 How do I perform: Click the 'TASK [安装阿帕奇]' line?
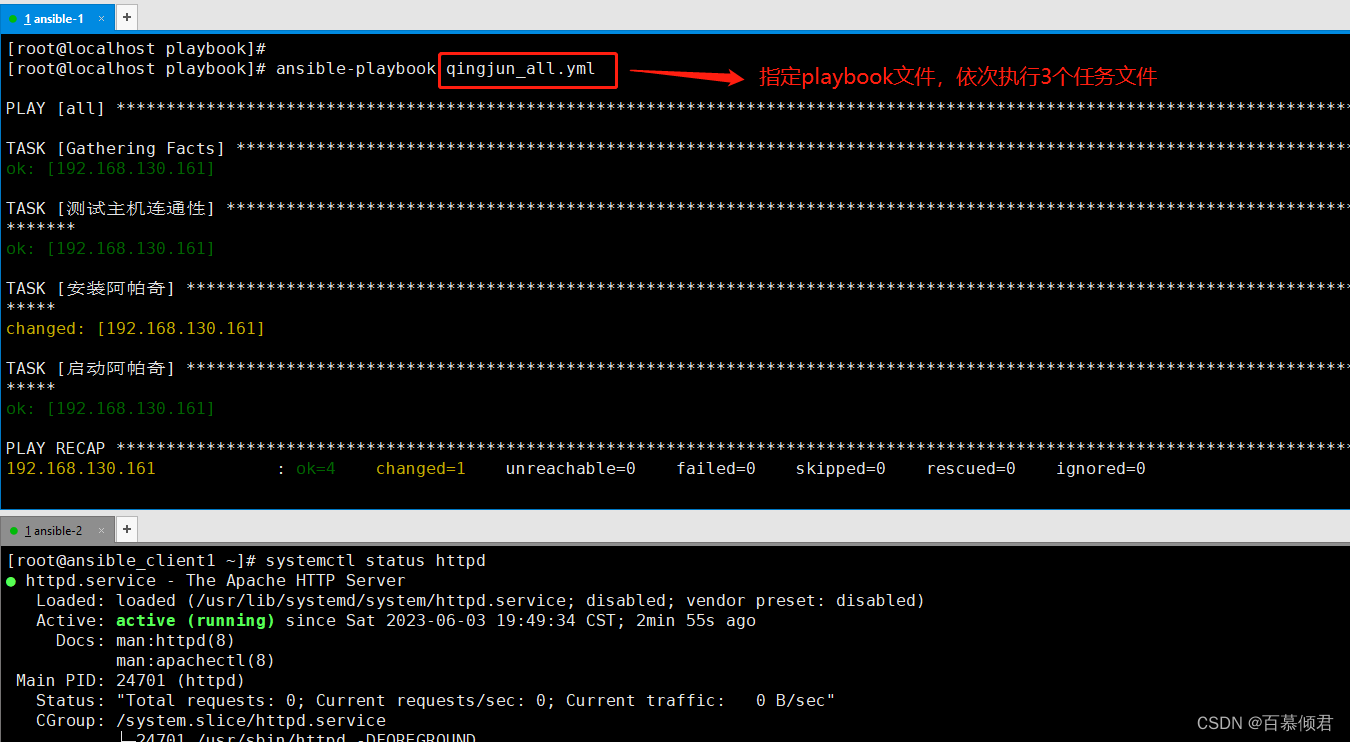[677, 288]
